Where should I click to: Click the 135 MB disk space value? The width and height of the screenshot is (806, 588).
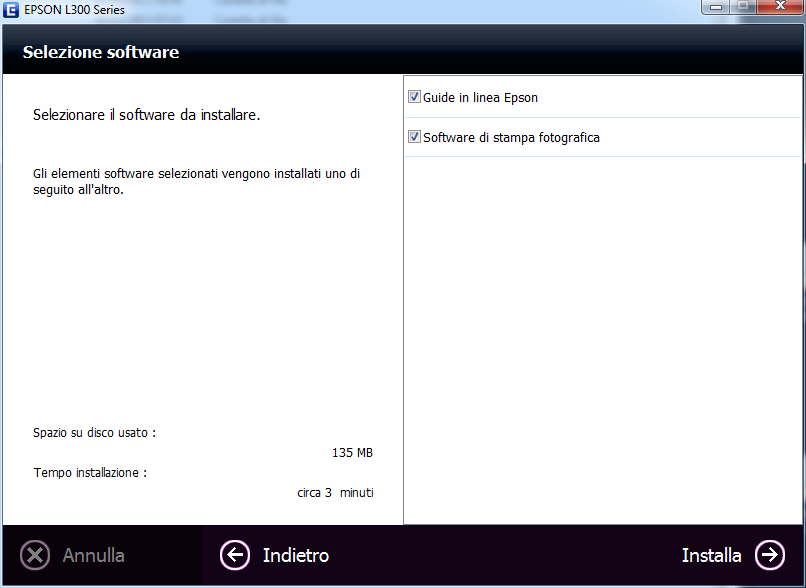352,453
